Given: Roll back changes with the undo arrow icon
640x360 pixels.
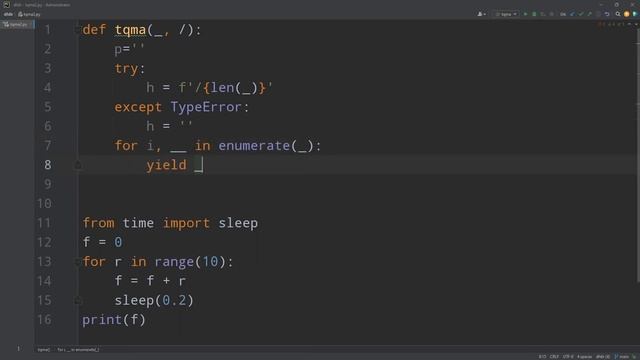Looking at the screenshot, I should click(607, 14).
